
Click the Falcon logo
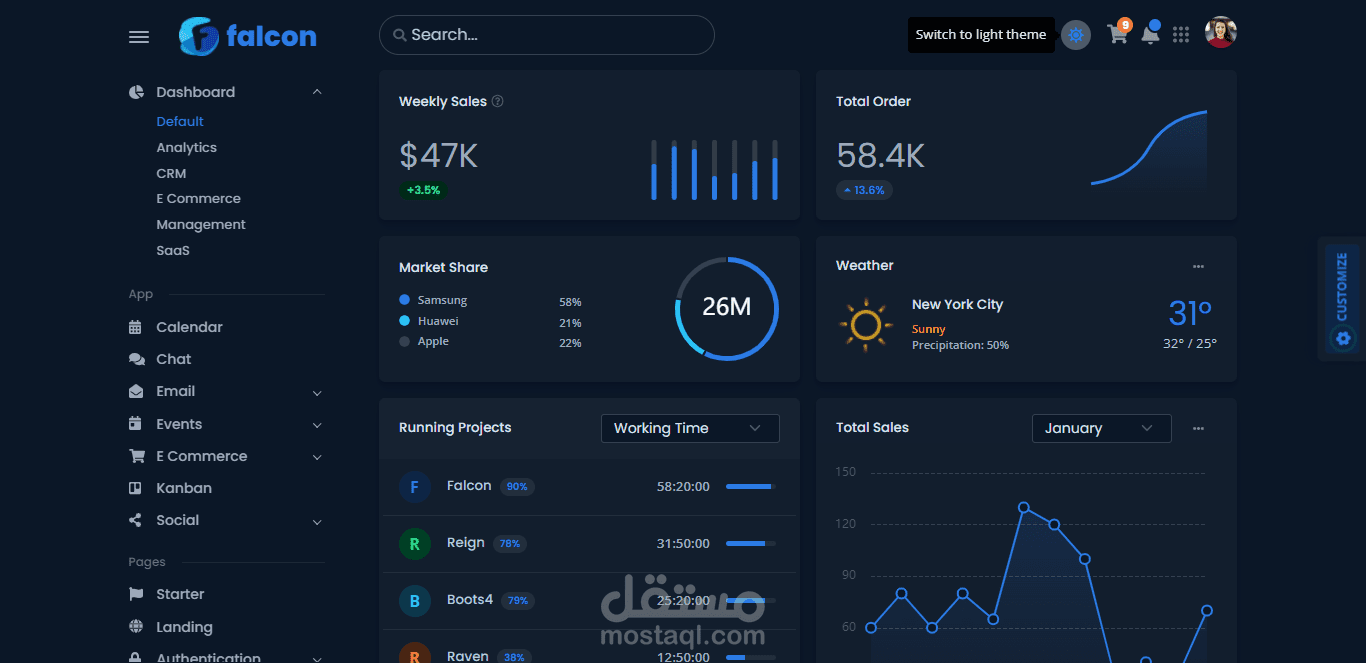248,36
